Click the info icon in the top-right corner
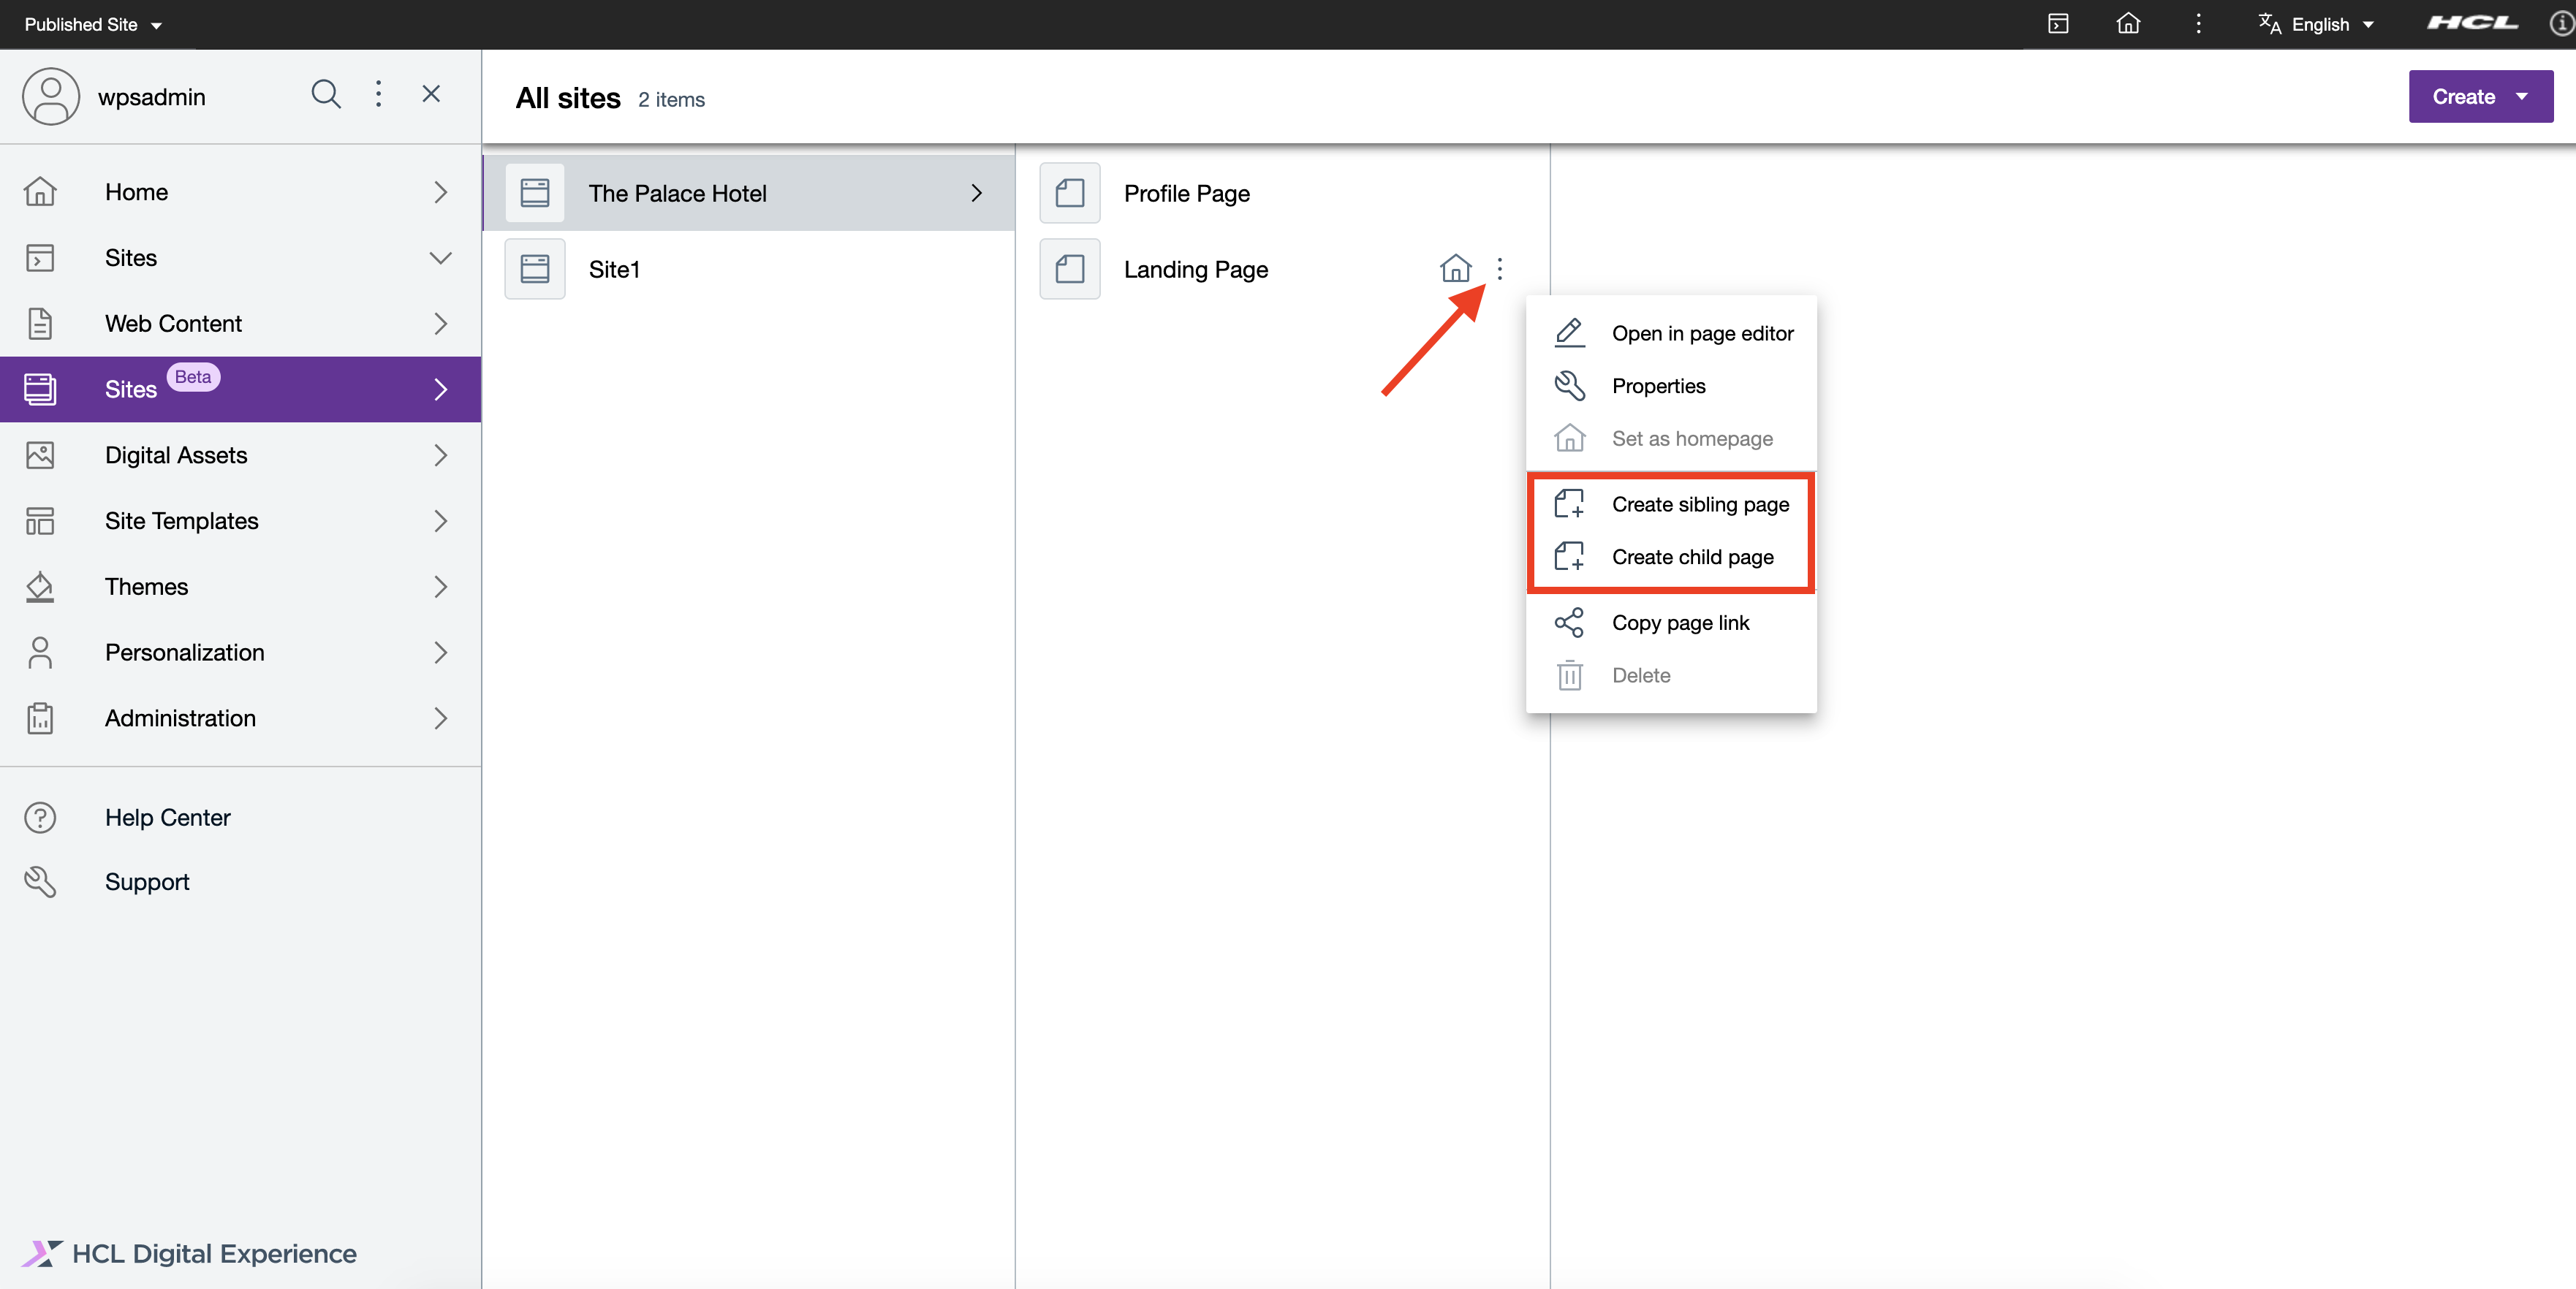Viewport: 2576px width, 1289px height. coord(2556,23)
